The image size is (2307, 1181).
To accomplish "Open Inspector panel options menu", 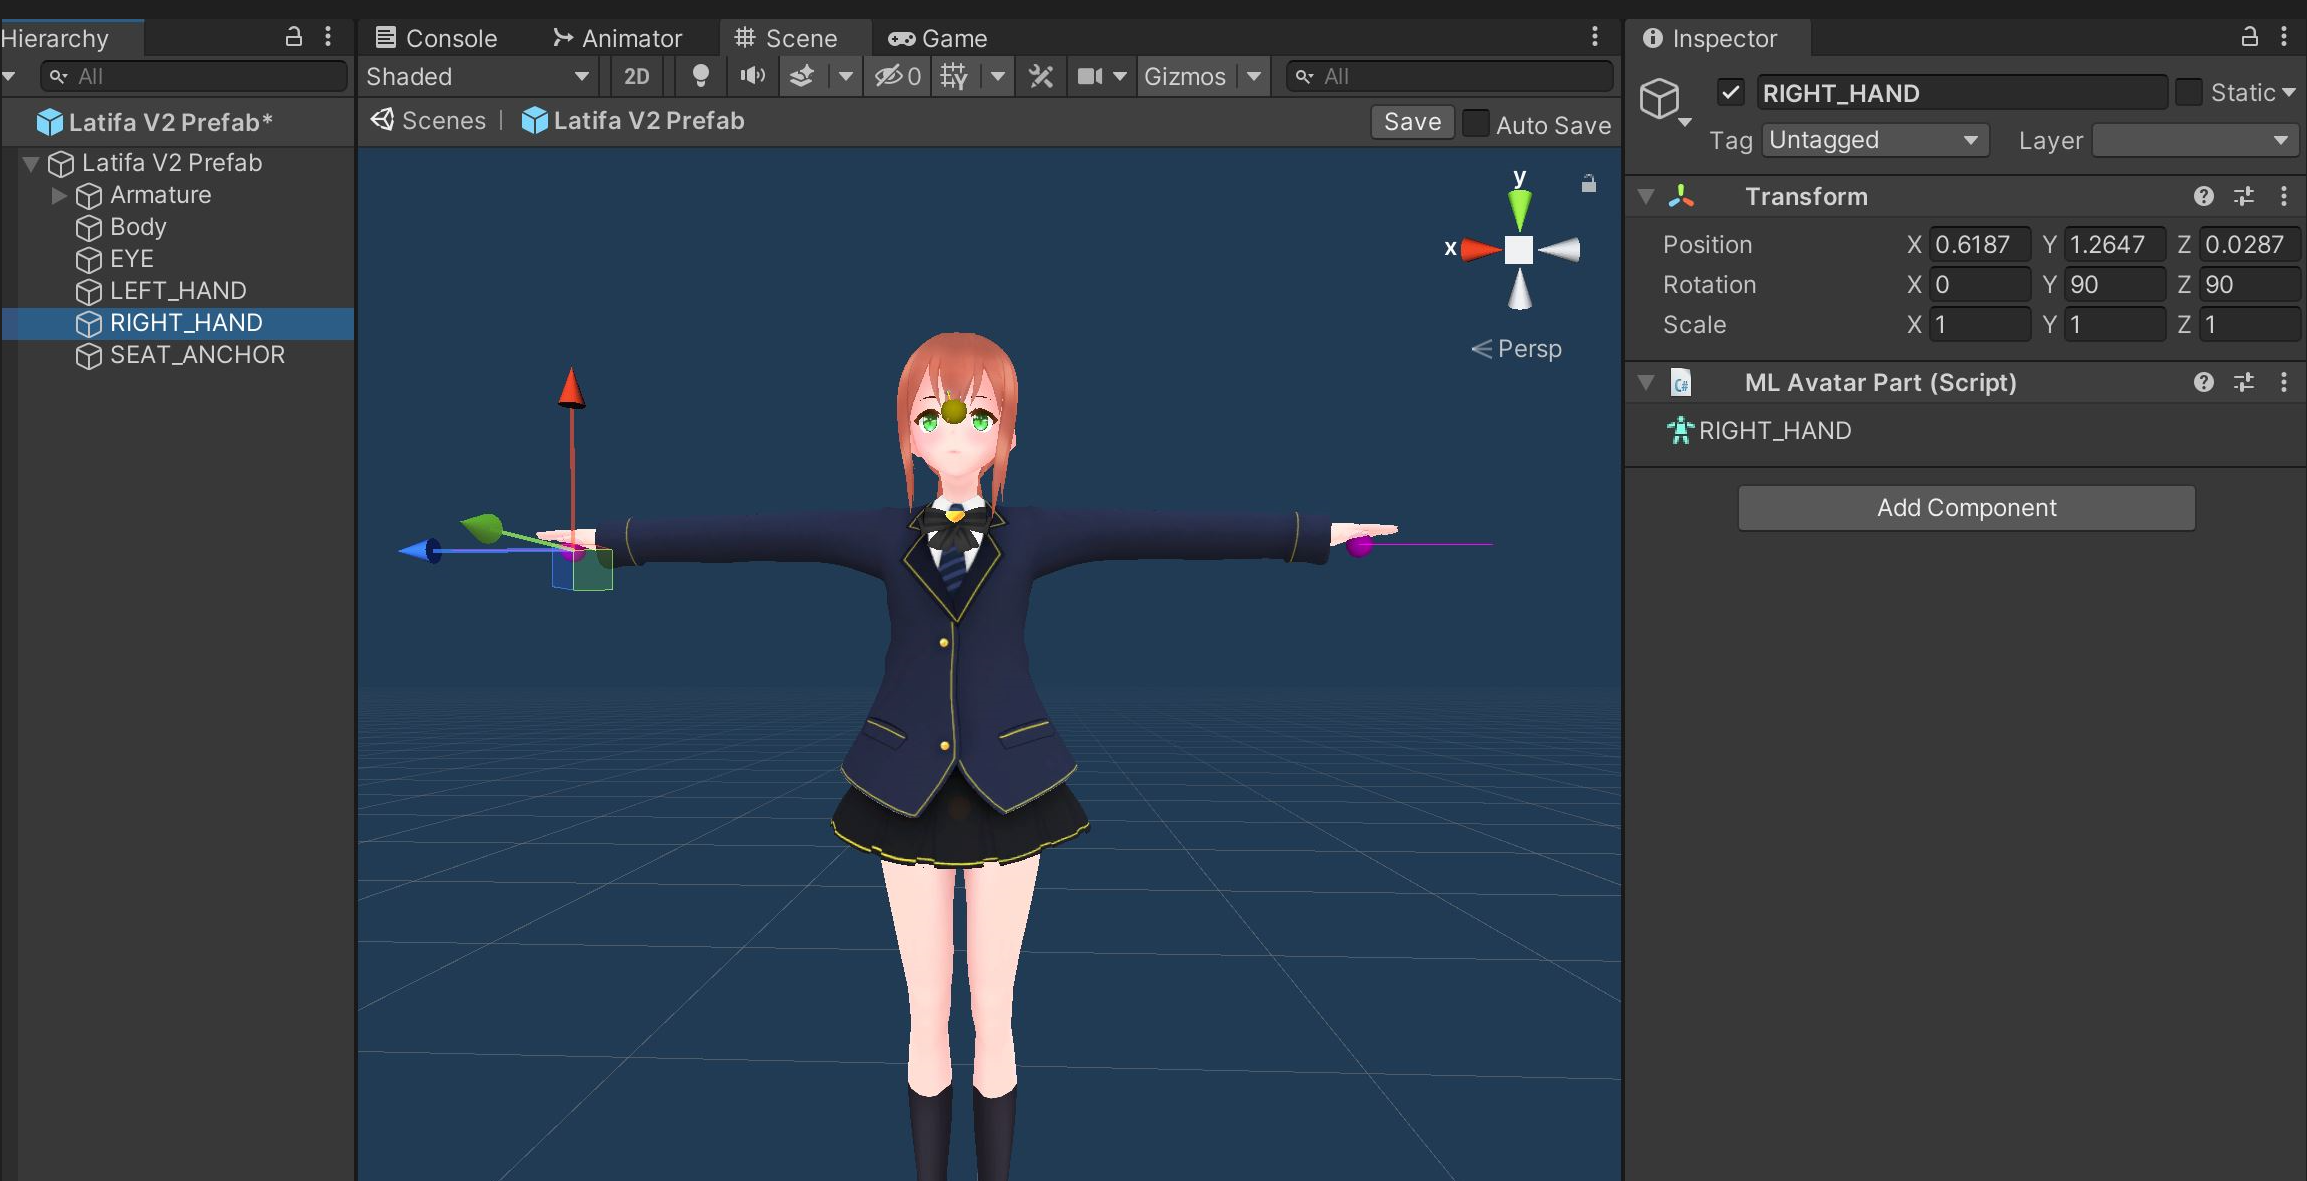I will tap(2284, 37).
